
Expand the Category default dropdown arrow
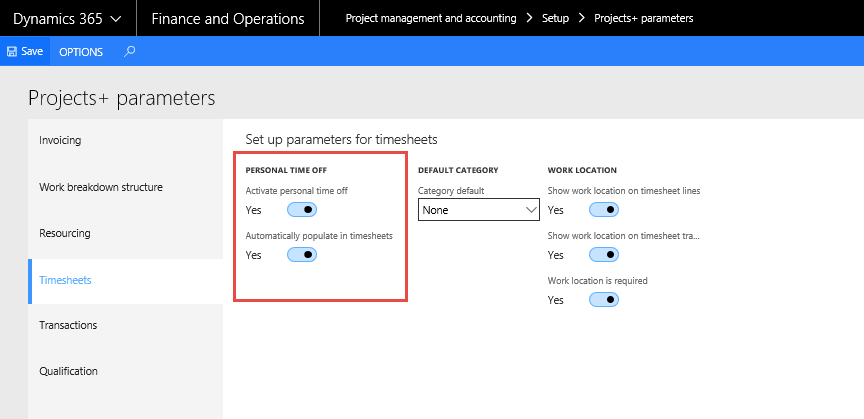(530, 210)
